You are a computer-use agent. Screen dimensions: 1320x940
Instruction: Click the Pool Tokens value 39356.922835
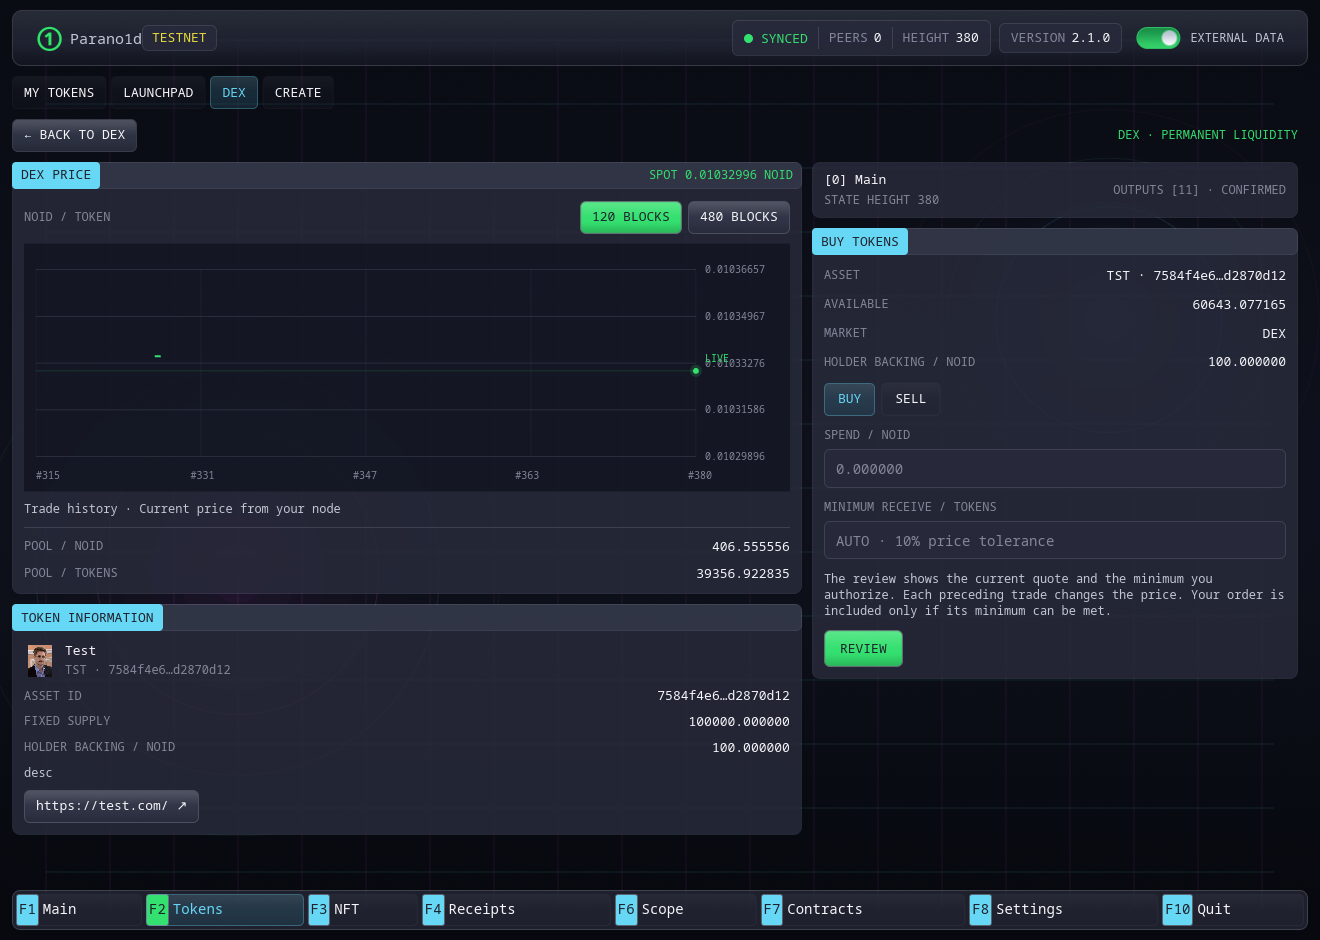743,574
